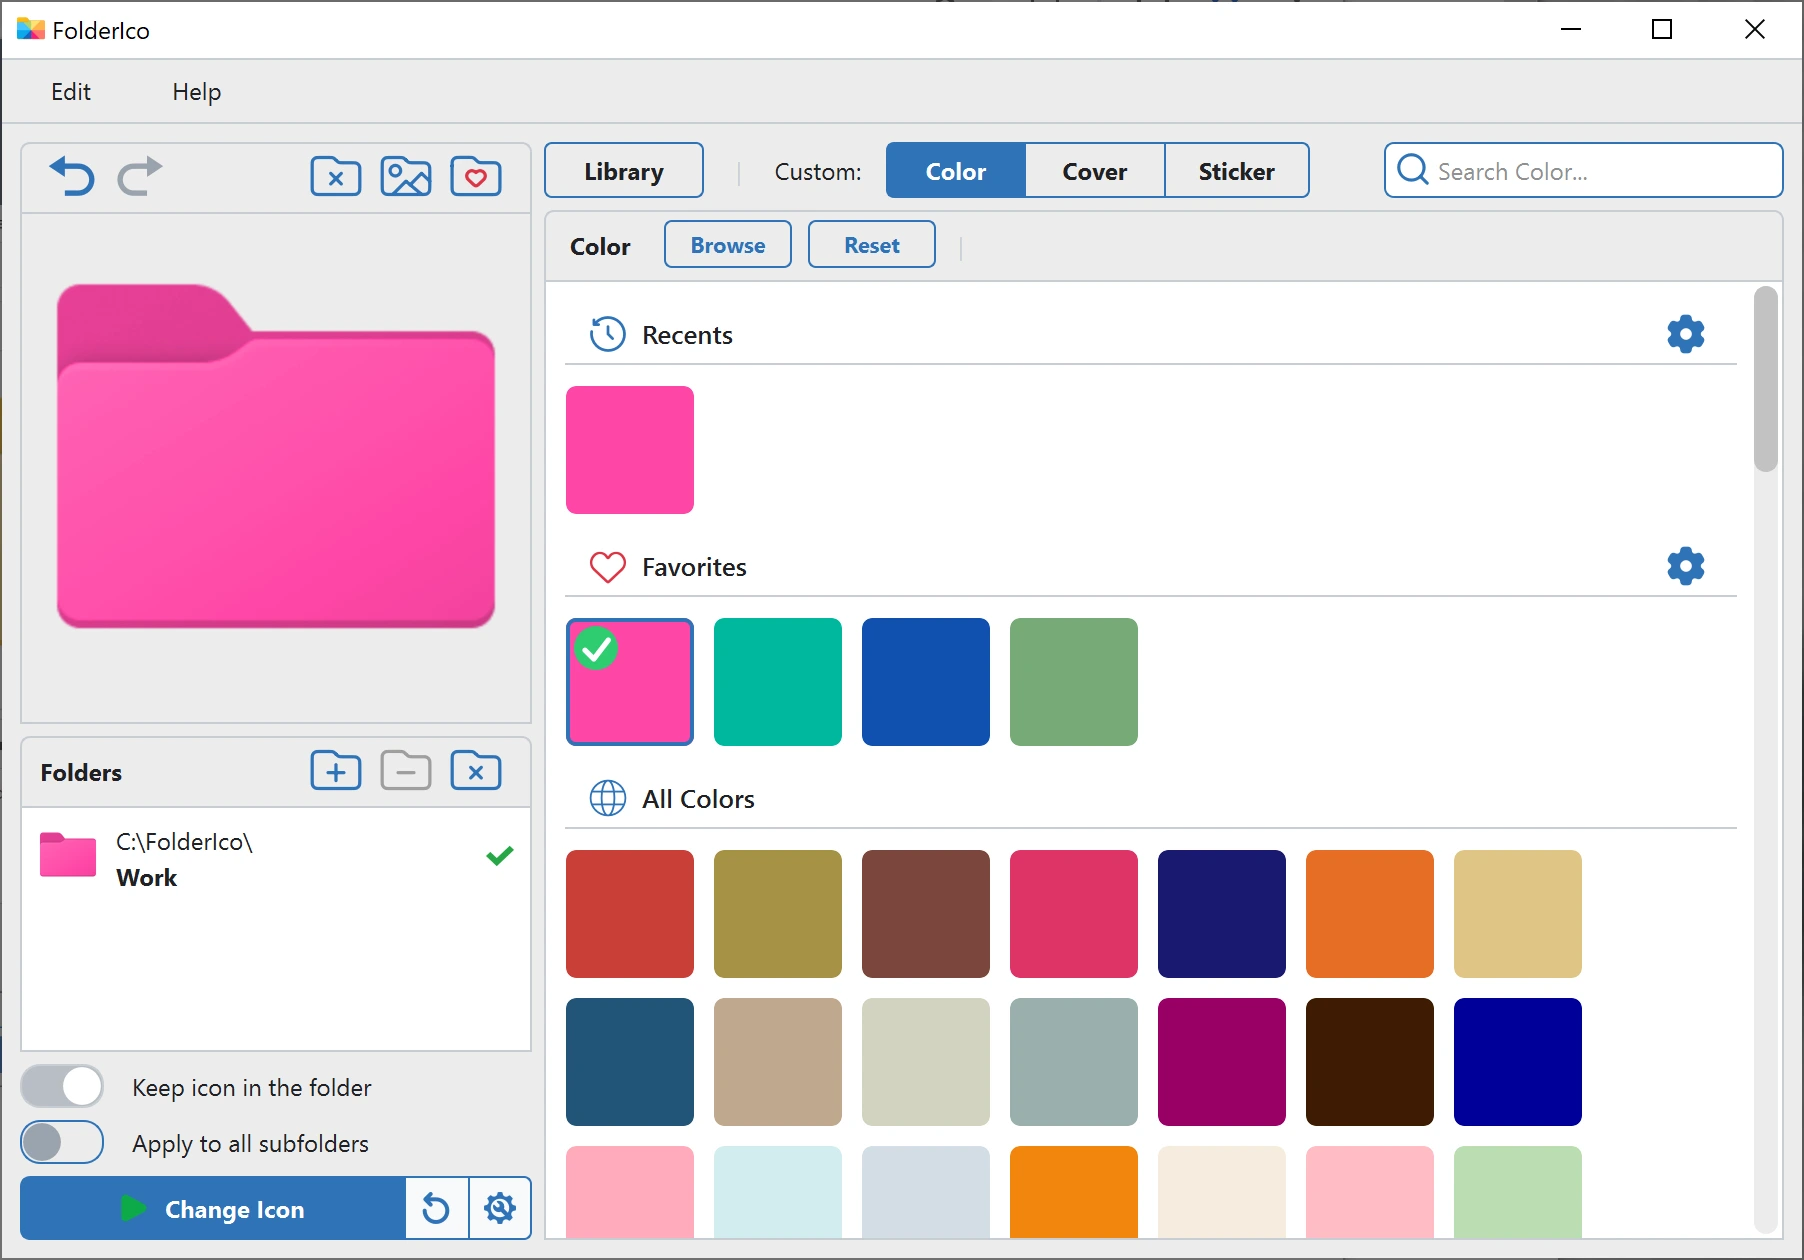Select the Color custom tab
Viewport: 1804px width, 1260px height.
coord(956,171)
